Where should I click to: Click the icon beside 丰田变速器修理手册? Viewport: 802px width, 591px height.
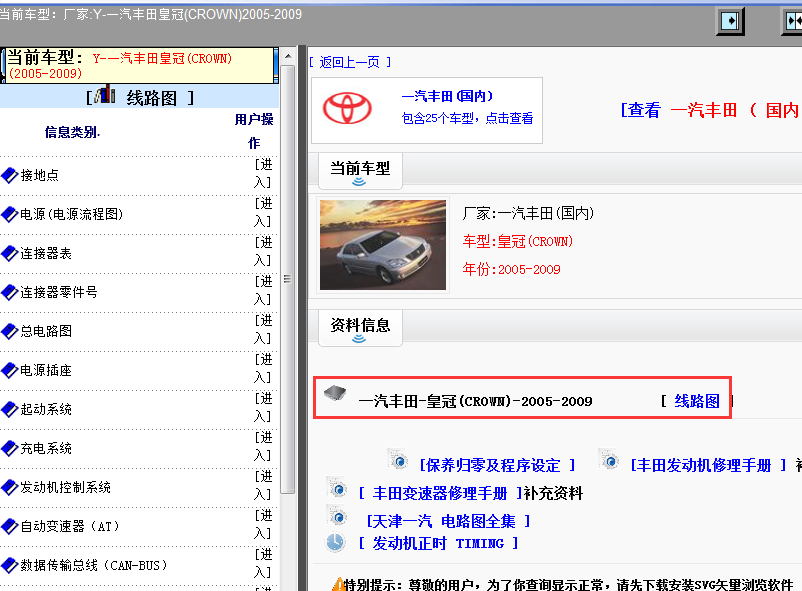coord(338,489)
